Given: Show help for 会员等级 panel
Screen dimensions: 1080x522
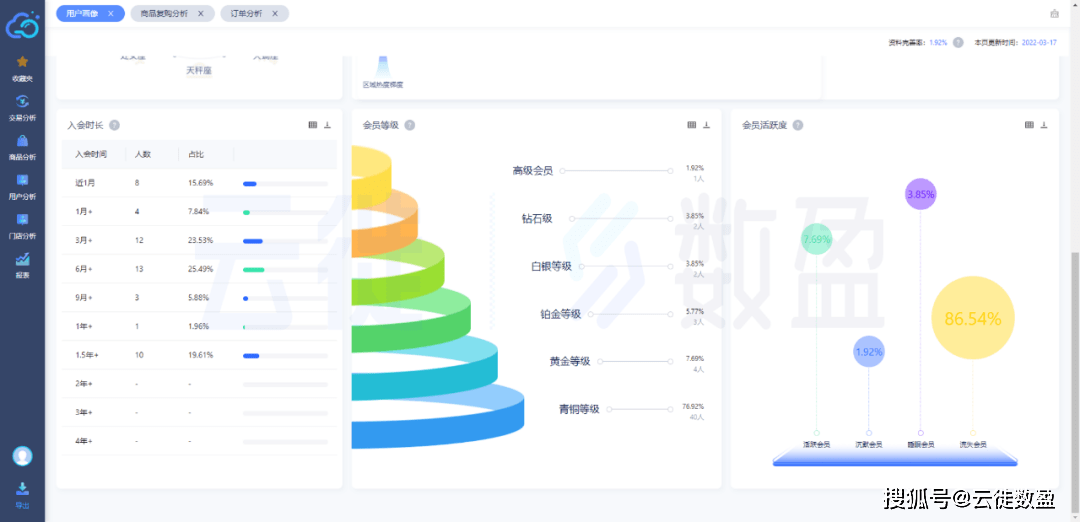Looking at the screenshot, I should click(410, 125).
